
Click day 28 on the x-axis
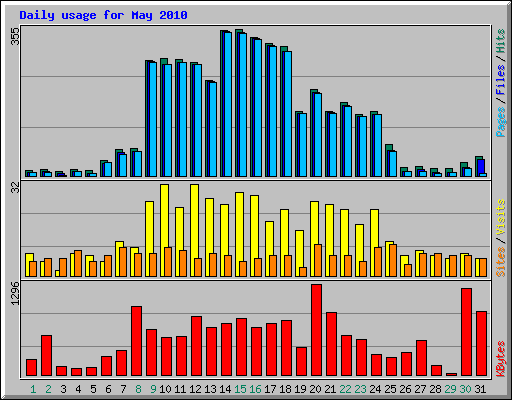(x=435, y=389)
